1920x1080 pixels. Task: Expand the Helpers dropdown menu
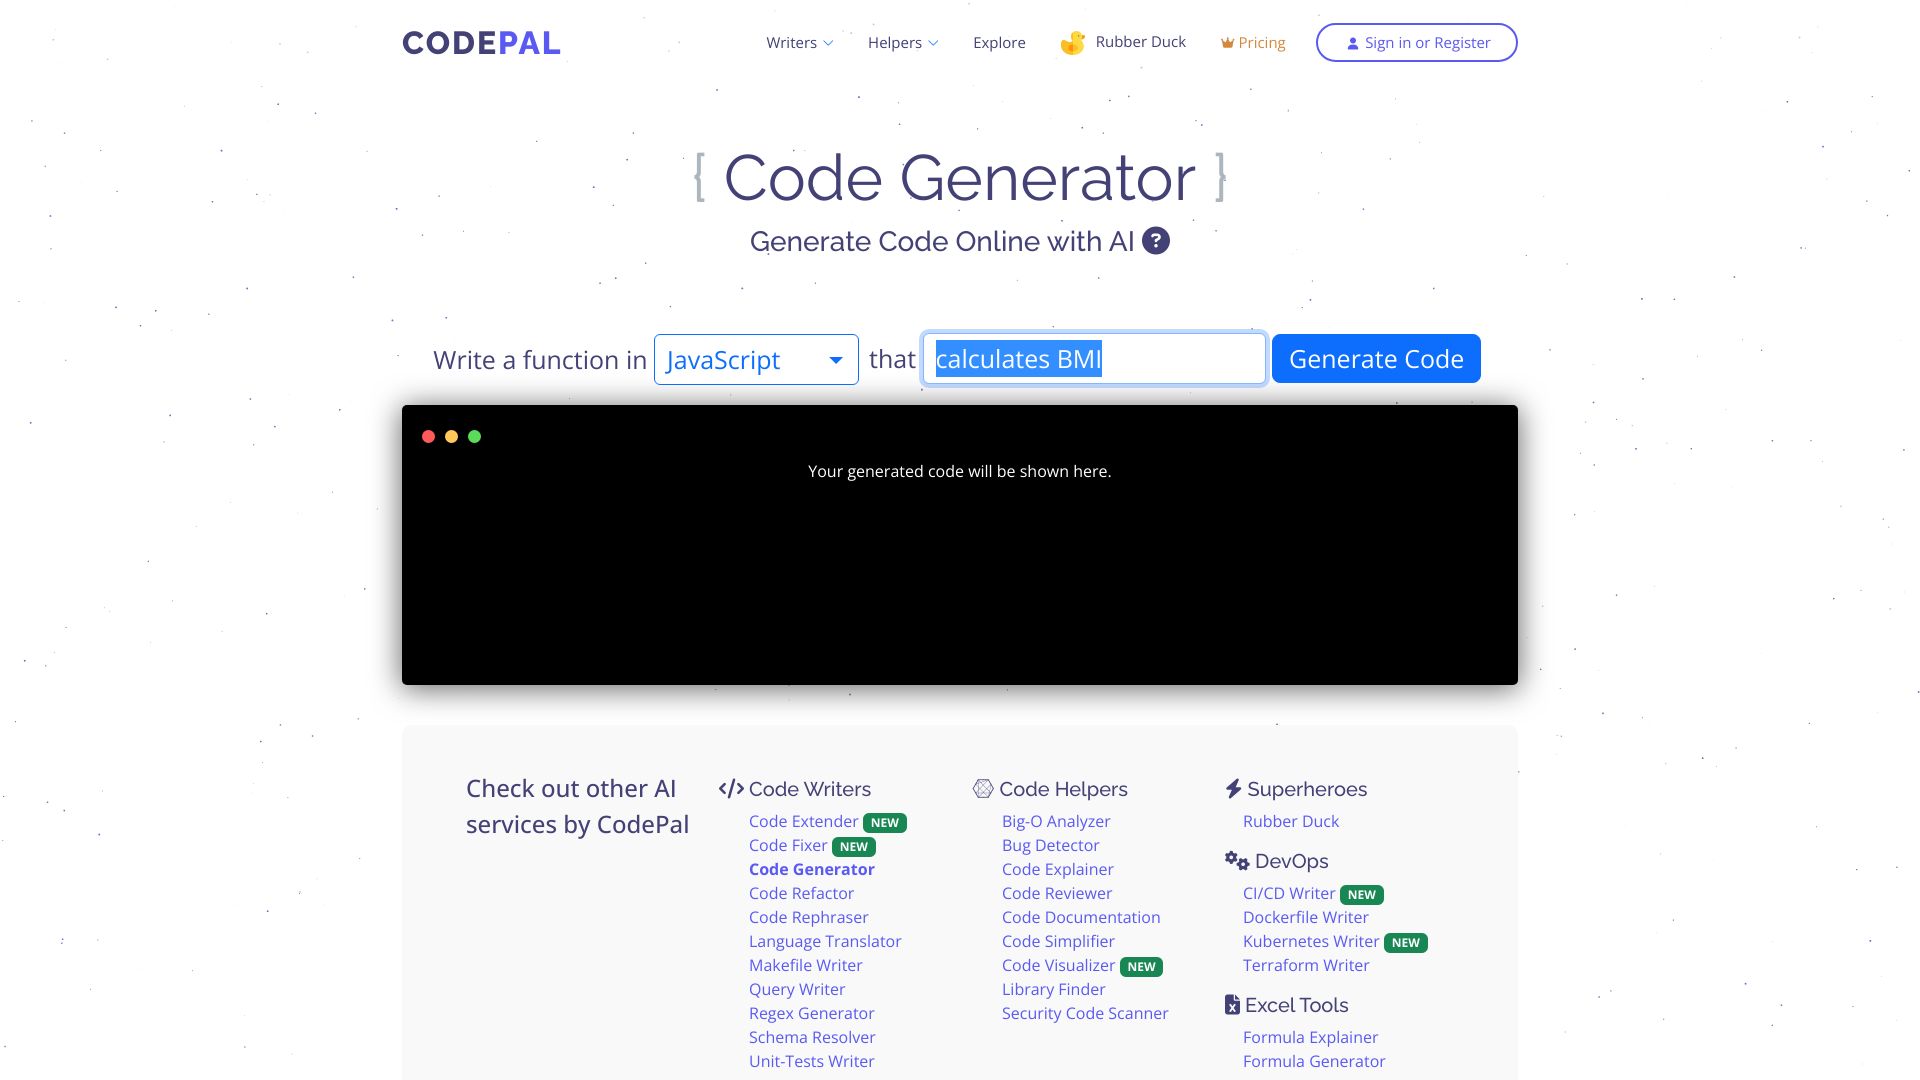click(902, 41)
